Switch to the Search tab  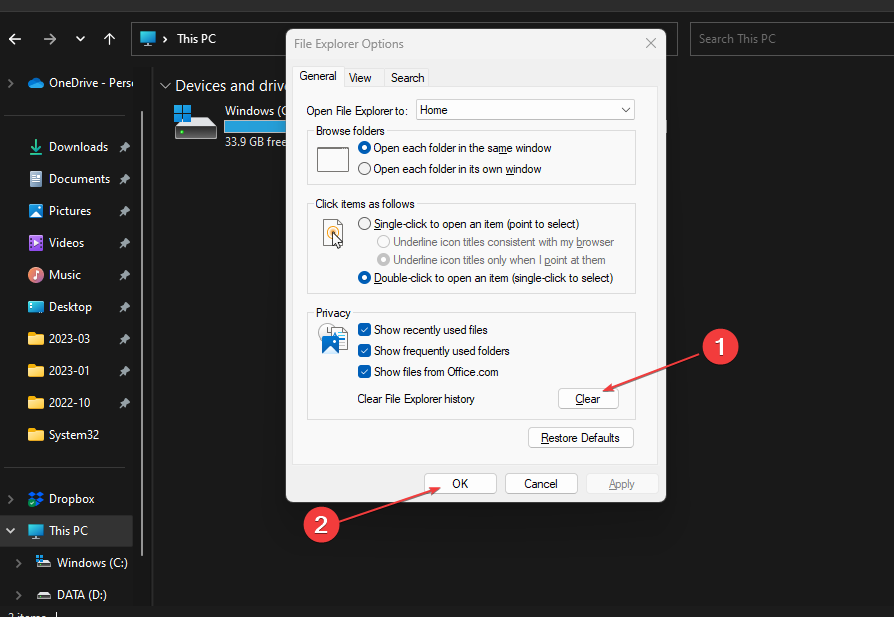tap(407, 78)
